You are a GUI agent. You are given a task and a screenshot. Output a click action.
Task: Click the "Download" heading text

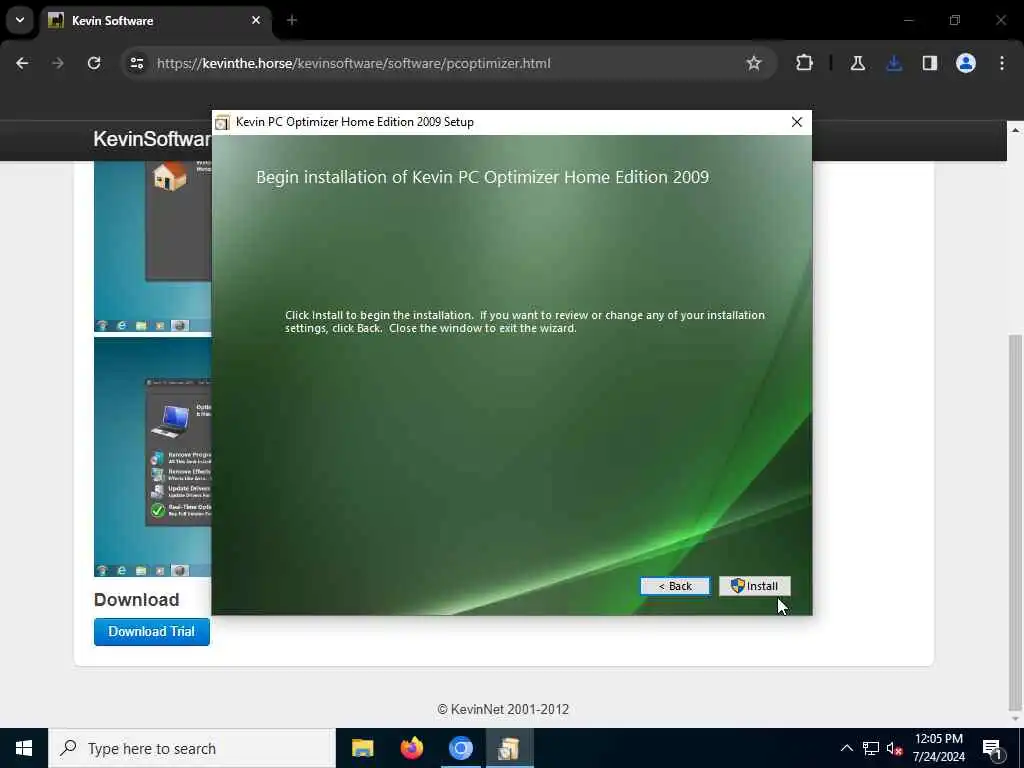[x=136, y=600]
